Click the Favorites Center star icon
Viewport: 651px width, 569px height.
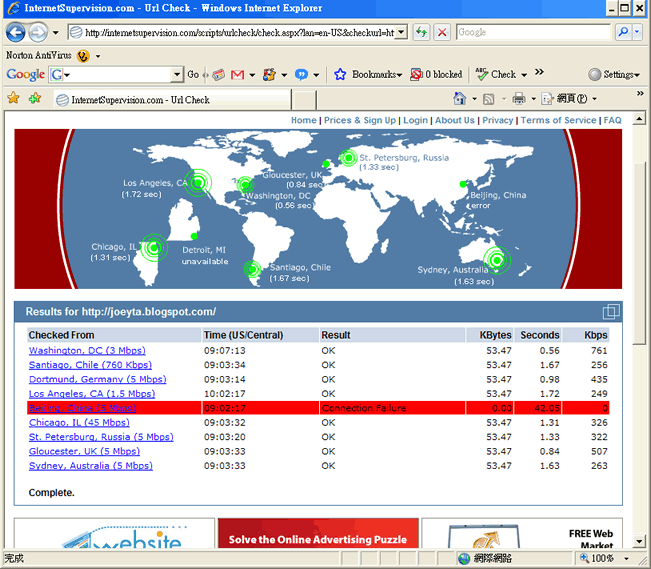tap(13, 98)
